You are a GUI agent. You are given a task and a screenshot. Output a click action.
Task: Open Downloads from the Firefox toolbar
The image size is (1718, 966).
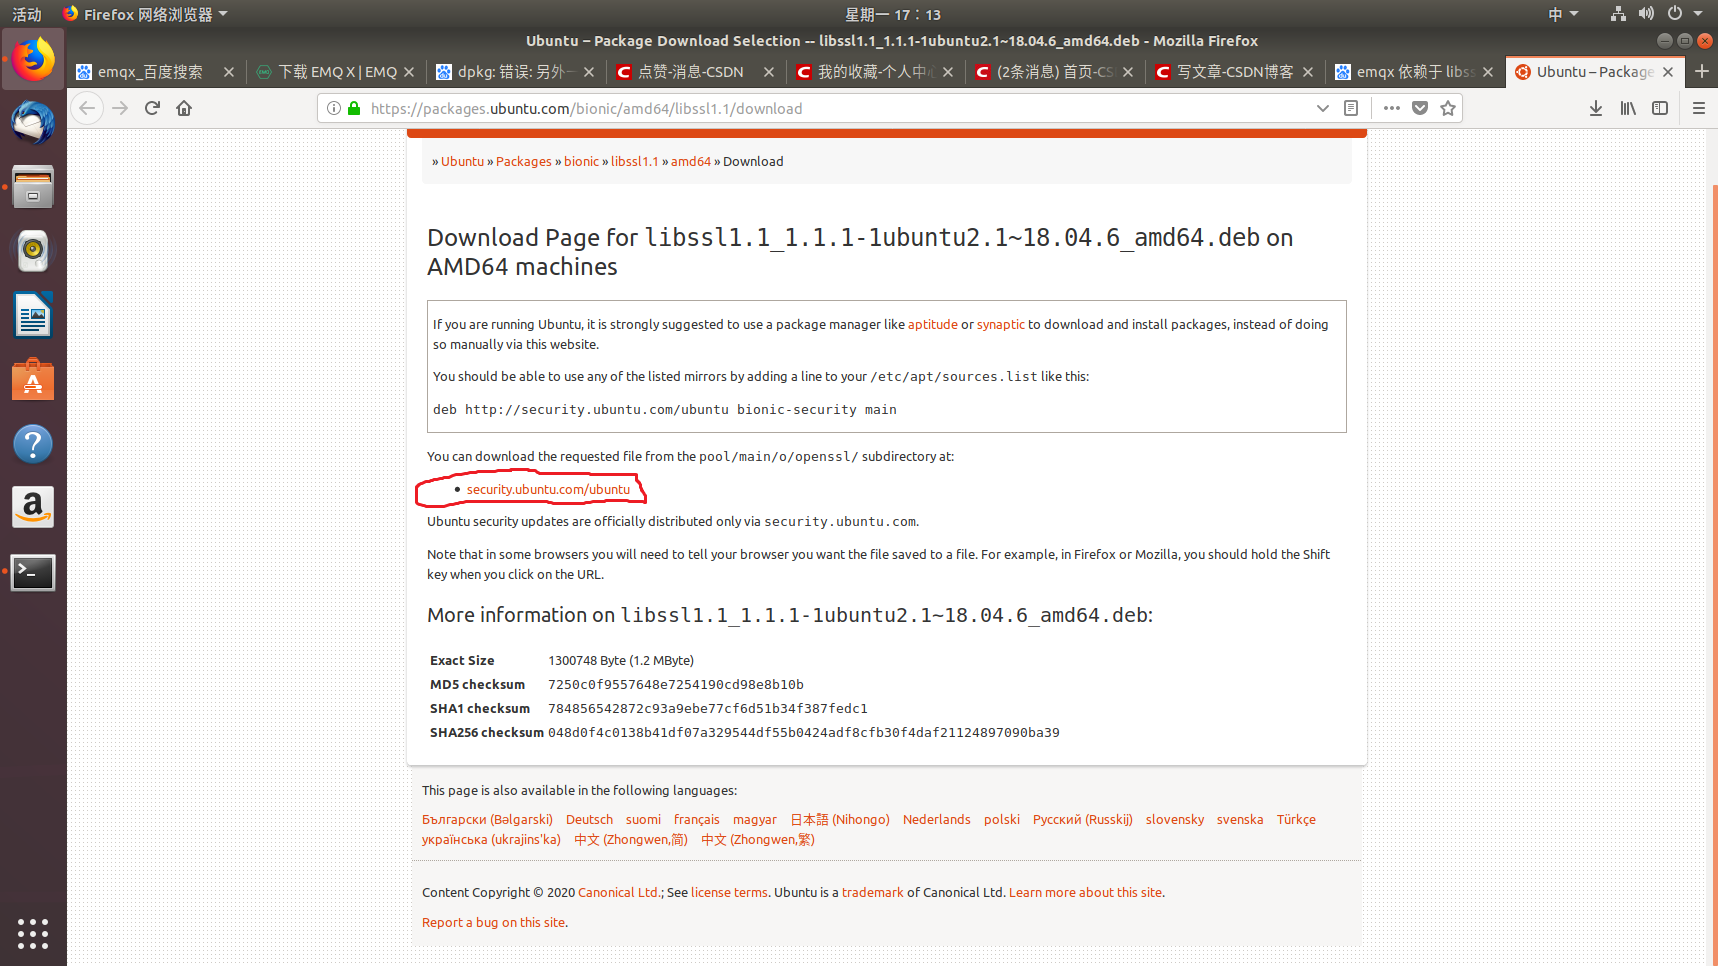coord(1596,108)
